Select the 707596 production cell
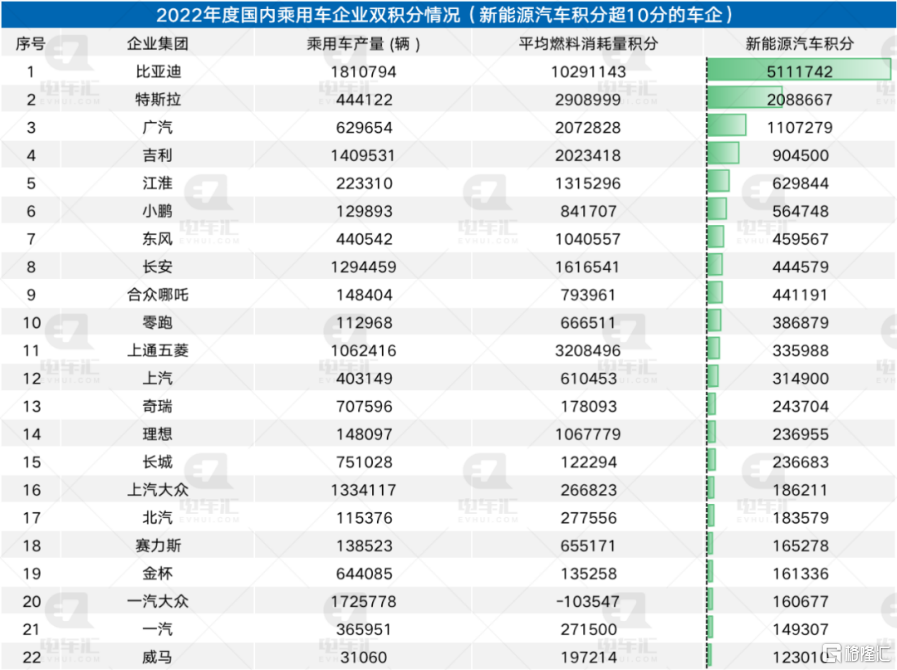 364,407
